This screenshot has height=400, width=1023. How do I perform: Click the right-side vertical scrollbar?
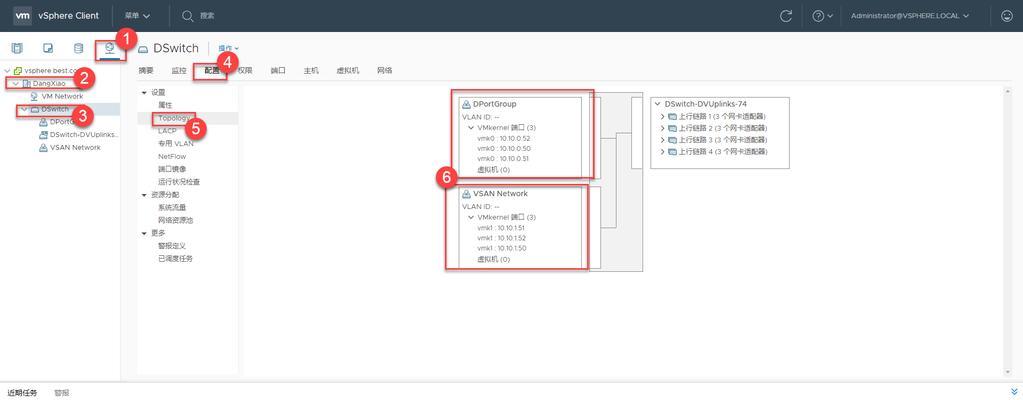[1006, 231]
